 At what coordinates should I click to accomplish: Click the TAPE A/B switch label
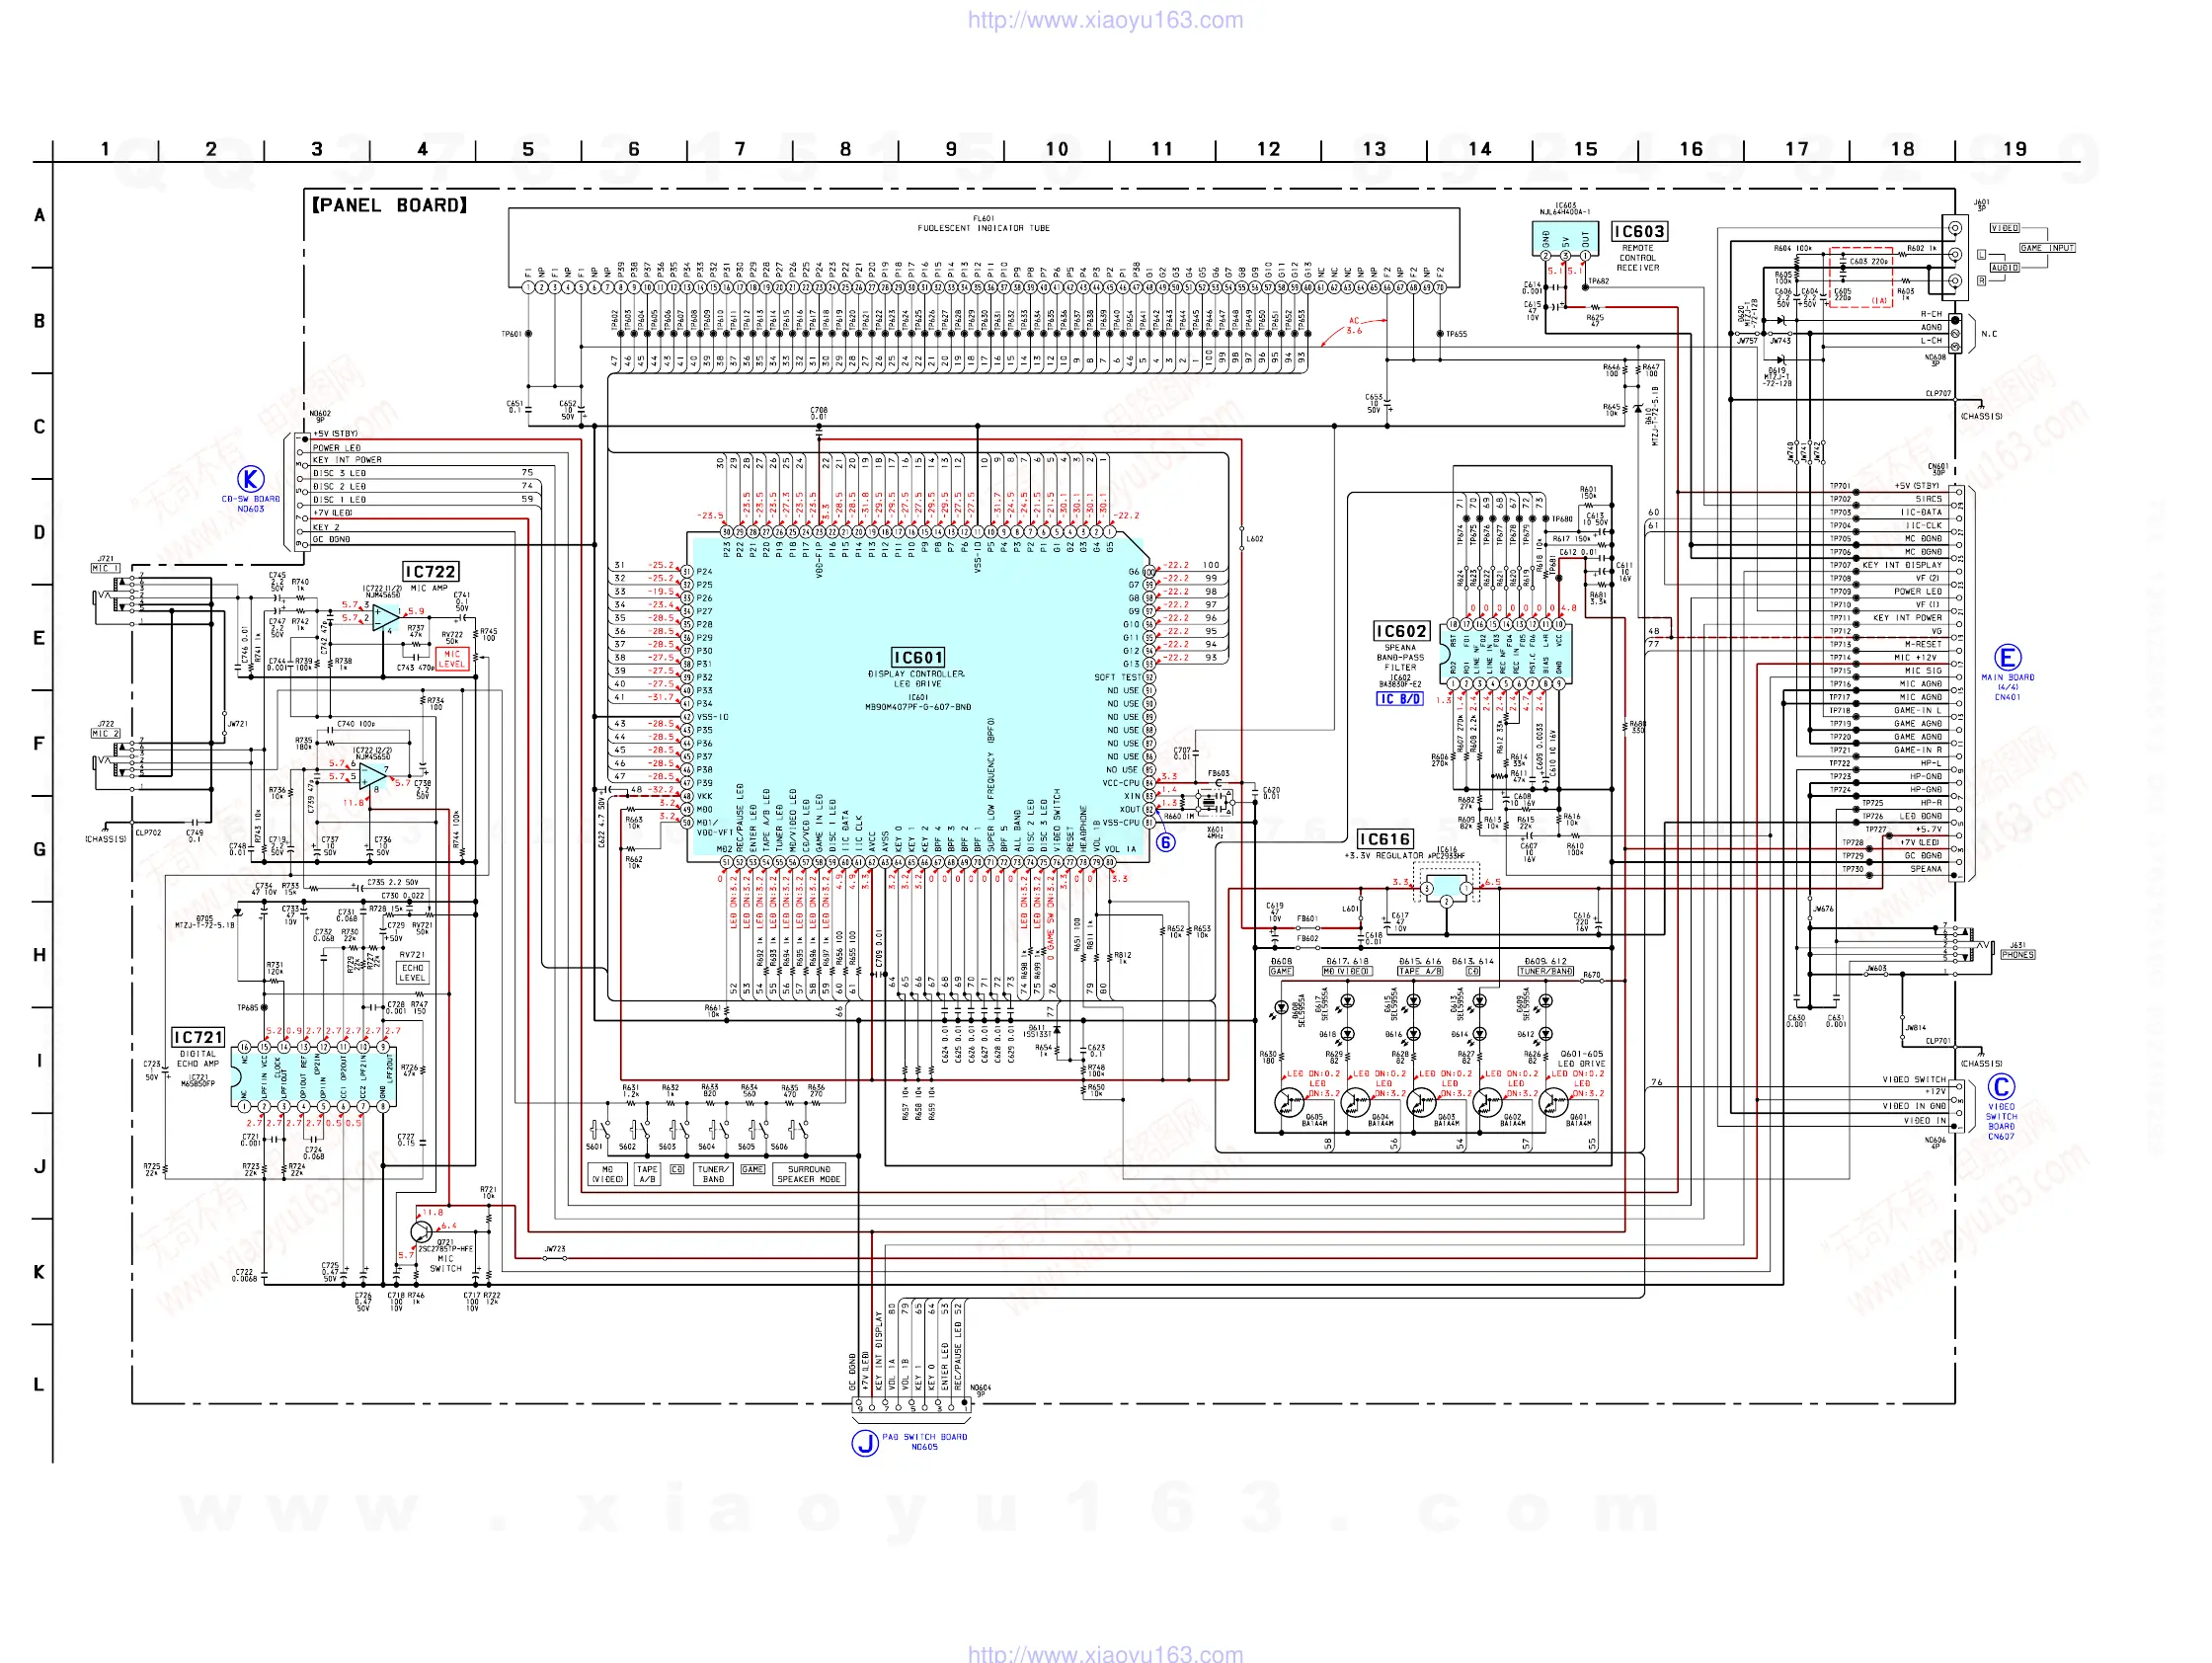click(647, 1174)
